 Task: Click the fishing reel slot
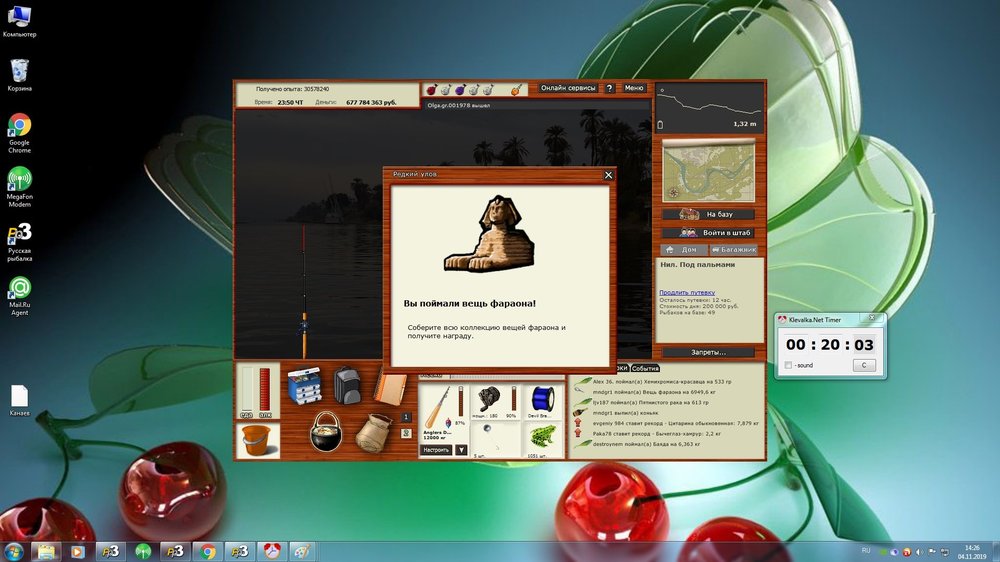[489, 400]
